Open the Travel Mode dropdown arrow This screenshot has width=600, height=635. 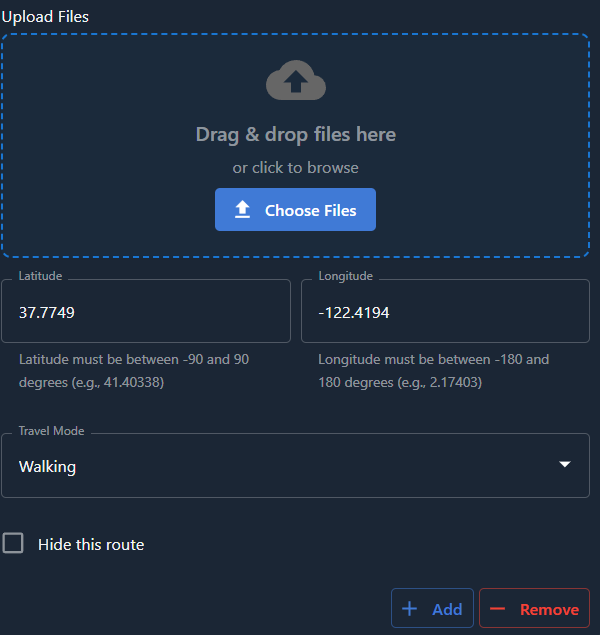pyautogui.click(x=564, y=465)
